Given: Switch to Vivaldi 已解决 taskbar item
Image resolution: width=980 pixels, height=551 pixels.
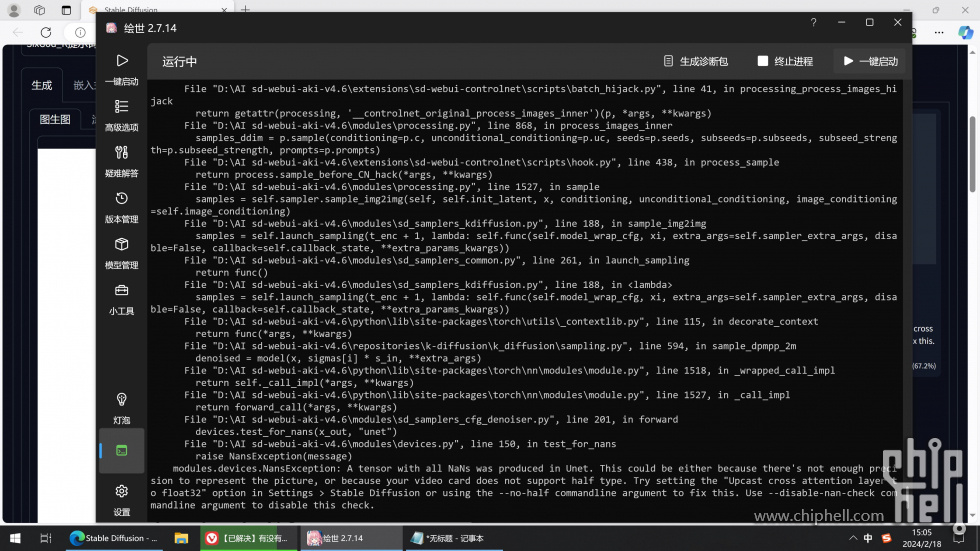Looking at the screenshot, I should pyautogui.click(x=248, y=538).
